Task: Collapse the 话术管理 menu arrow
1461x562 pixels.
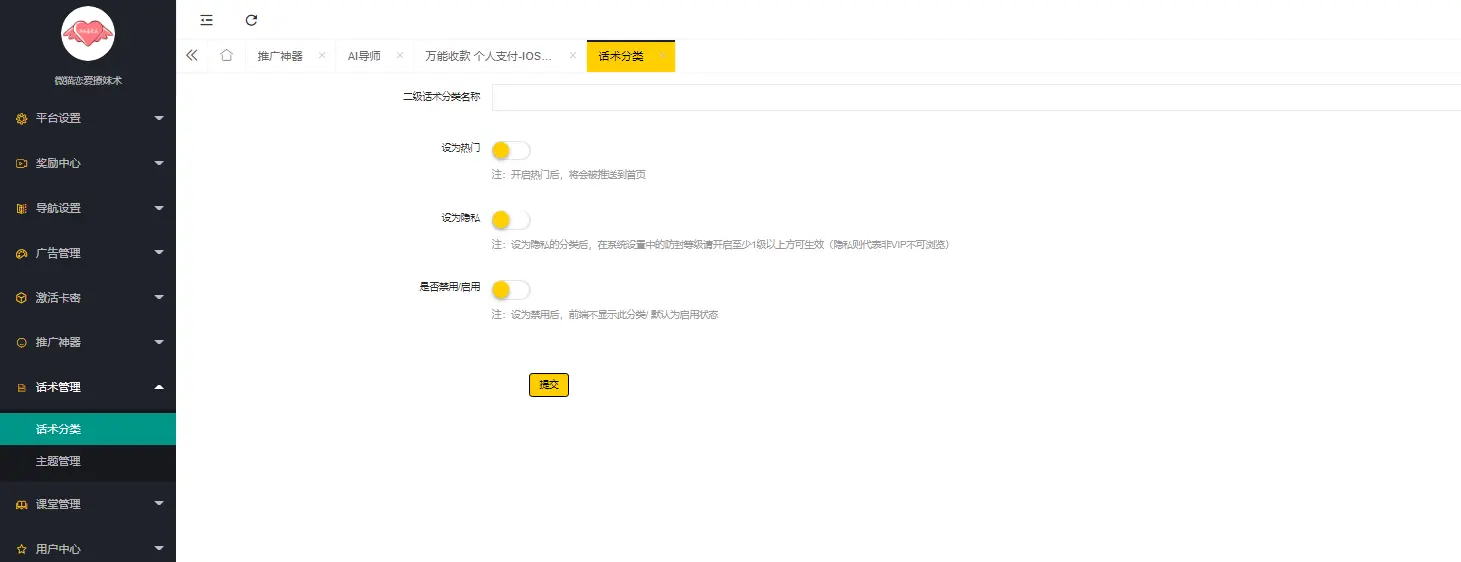Action: [159, 387]
